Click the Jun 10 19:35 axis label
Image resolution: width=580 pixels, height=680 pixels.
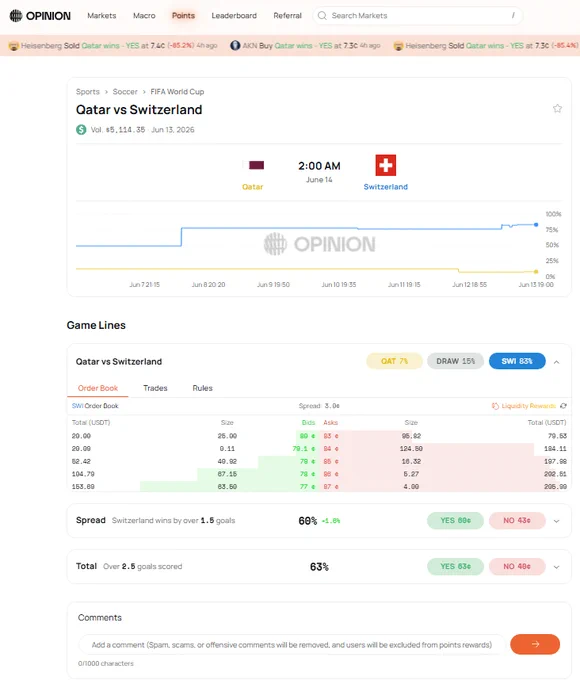pyautogui.click(x=339, y=285)
